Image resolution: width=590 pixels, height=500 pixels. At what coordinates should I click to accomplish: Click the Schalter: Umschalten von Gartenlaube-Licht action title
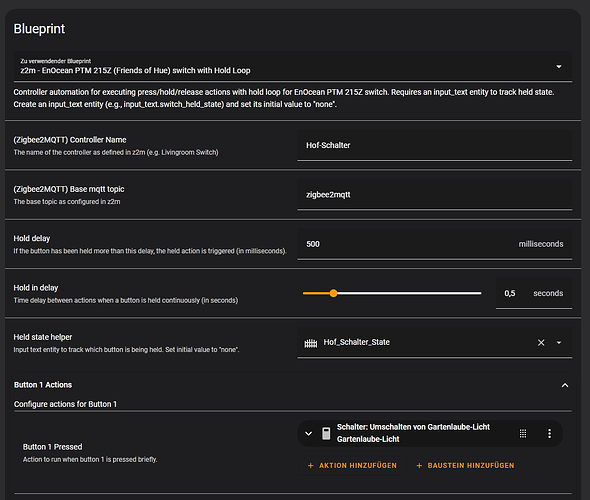(x=413, y=427)
